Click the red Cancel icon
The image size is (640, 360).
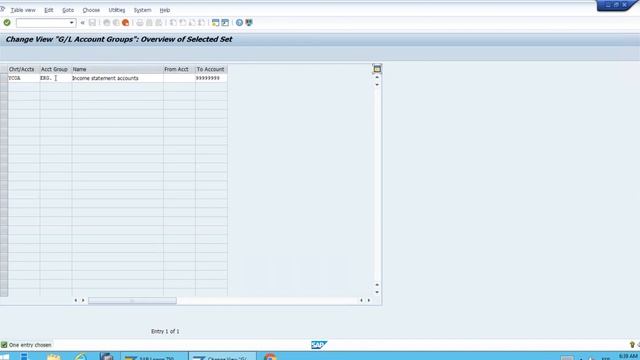[x=125, y=22]
